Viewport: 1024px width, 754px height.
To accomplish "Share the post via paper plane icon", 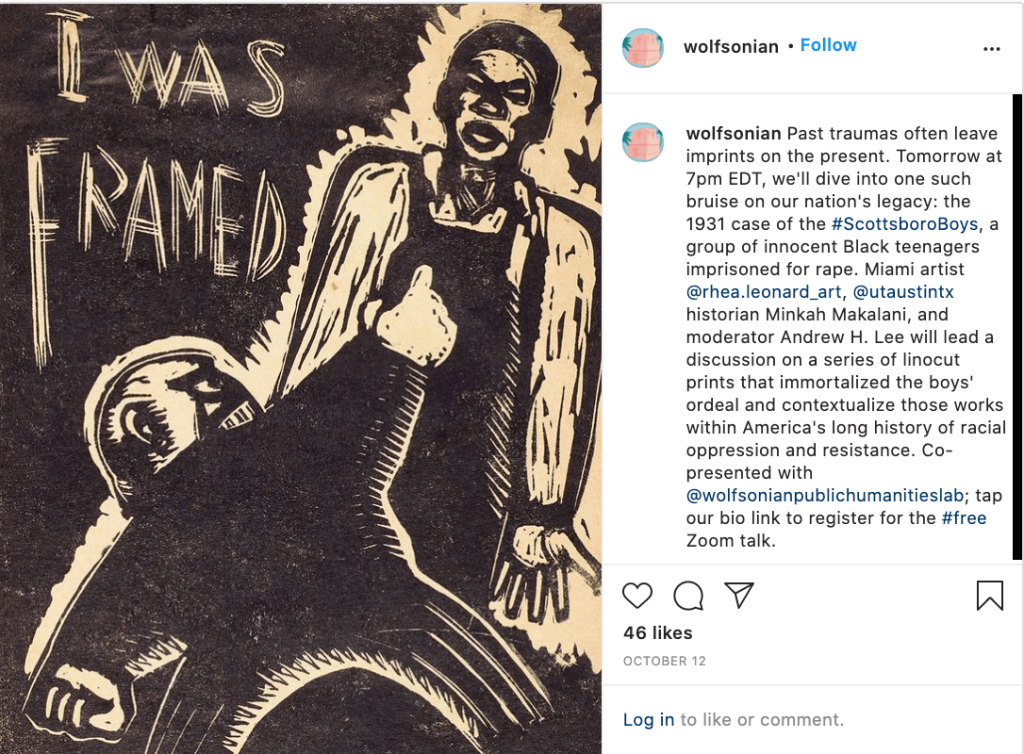I will 739,595.
